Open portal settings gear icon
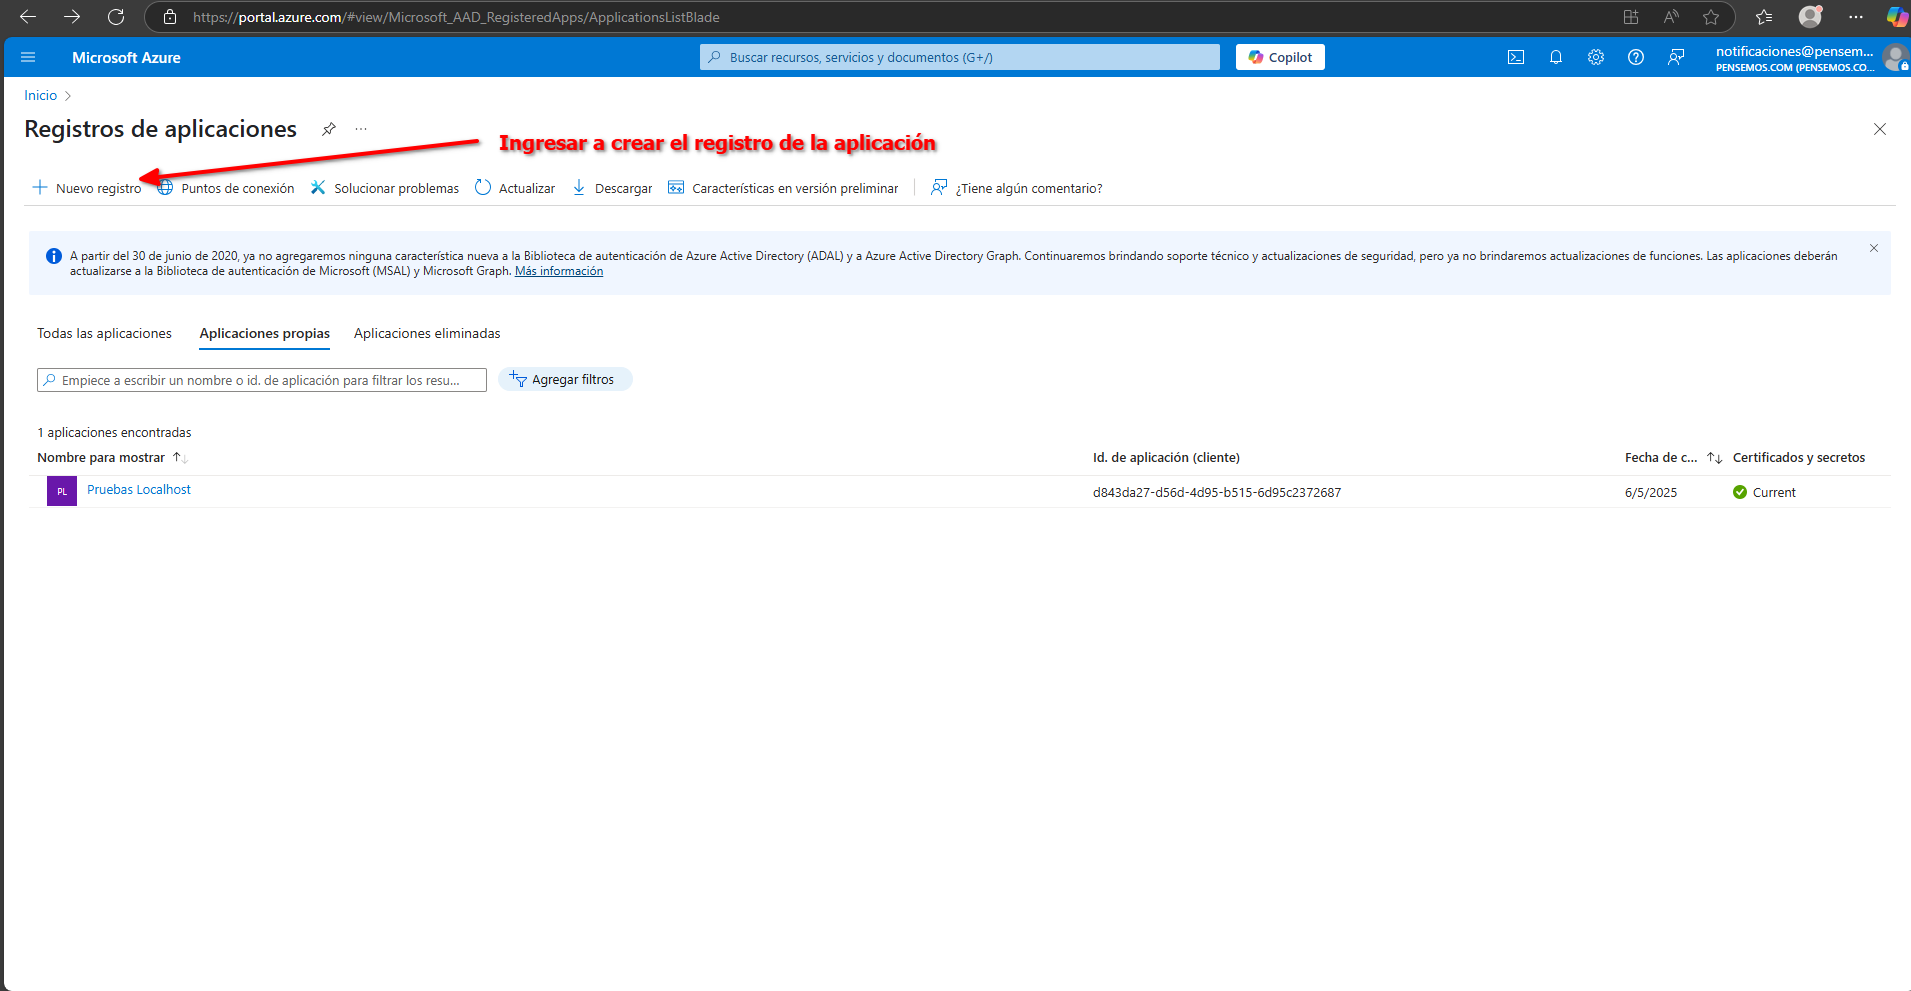 pyautogui.click(x=1596, y=58)
